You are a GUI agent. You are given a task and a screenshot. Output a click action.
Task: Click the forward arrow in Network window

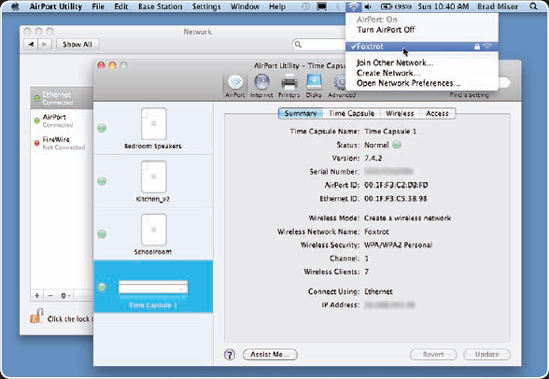pyautogui.click(x=44, y=44)
